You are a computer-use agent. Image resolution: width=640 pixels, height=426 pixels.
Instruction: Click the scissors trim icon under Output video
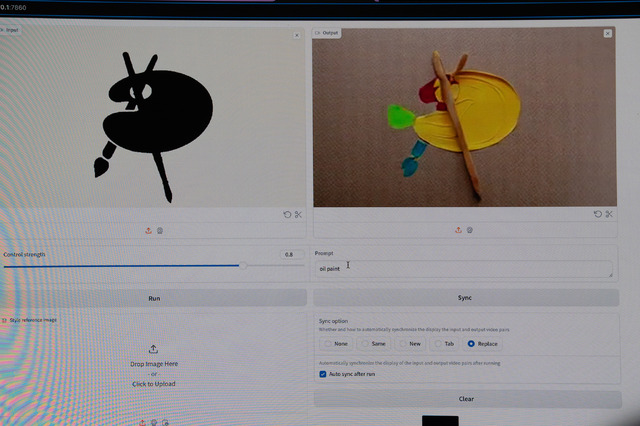[x=609, y=214]
